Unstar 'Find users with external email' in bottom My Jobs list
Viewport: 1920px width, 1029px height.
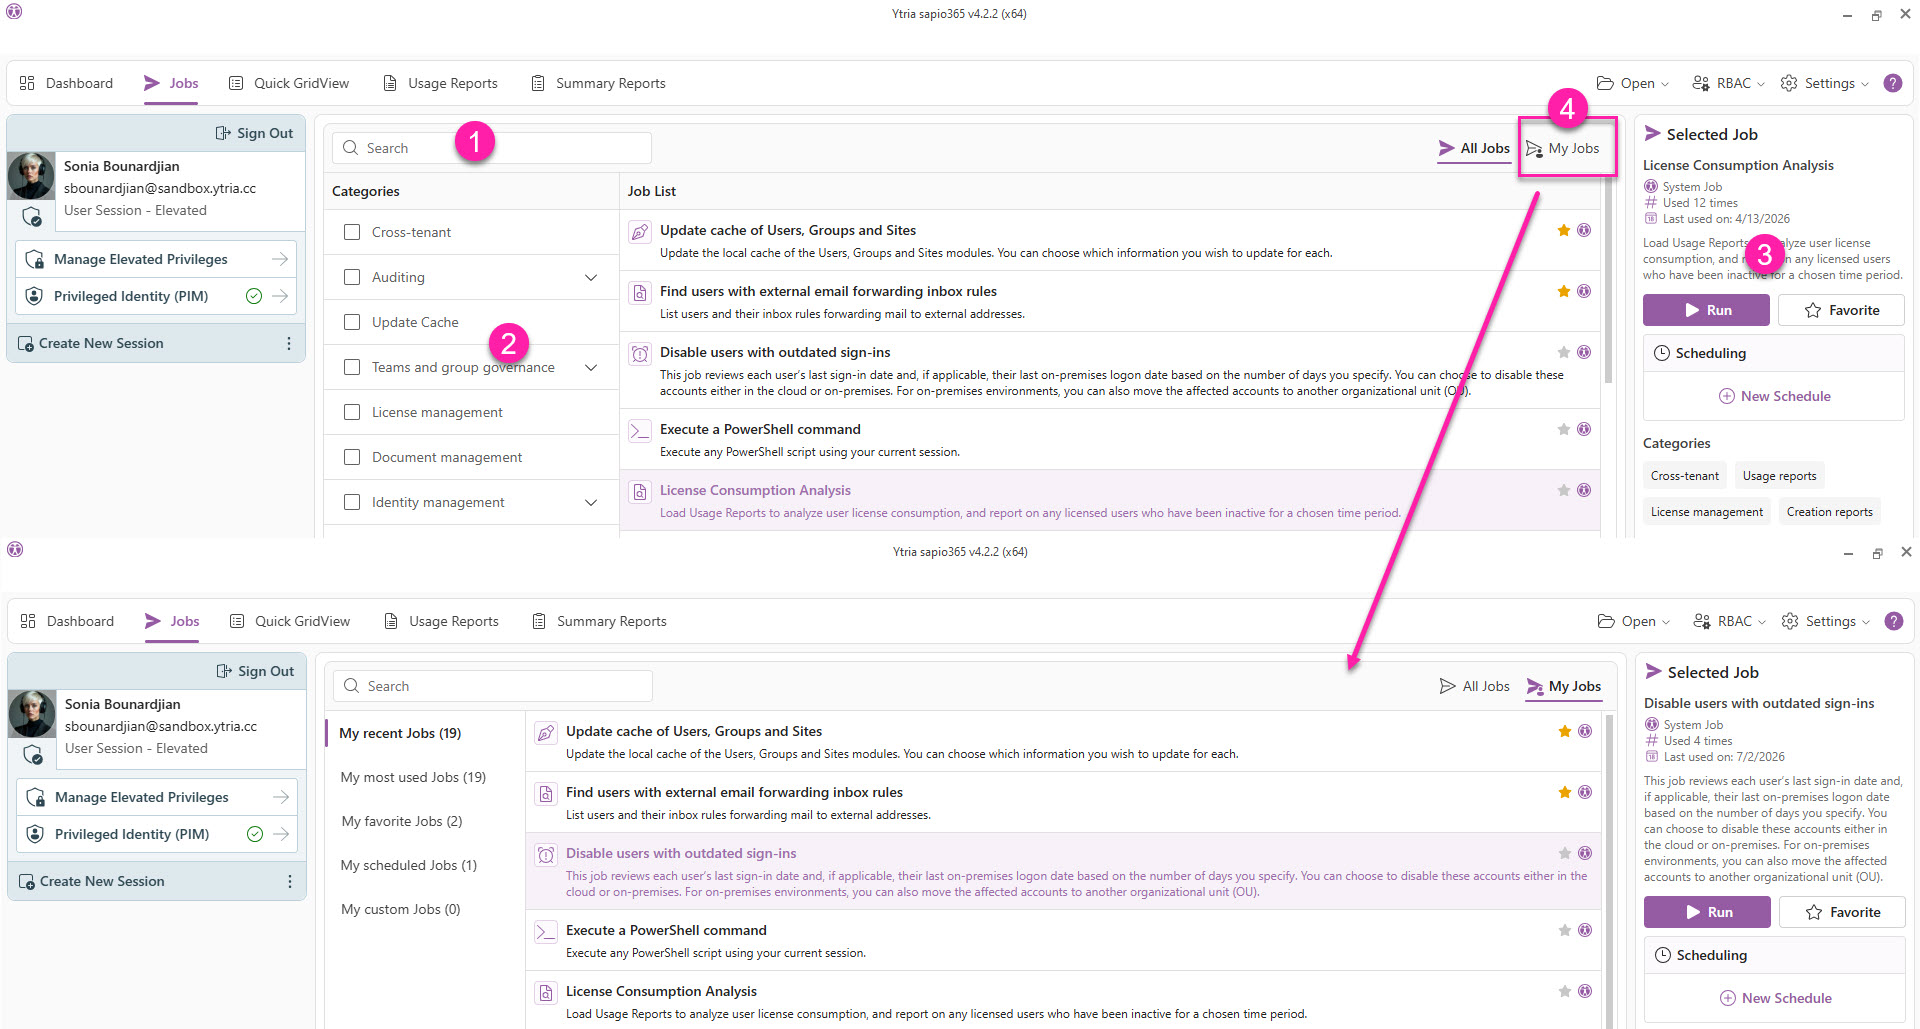click(x=1564, y=792)
